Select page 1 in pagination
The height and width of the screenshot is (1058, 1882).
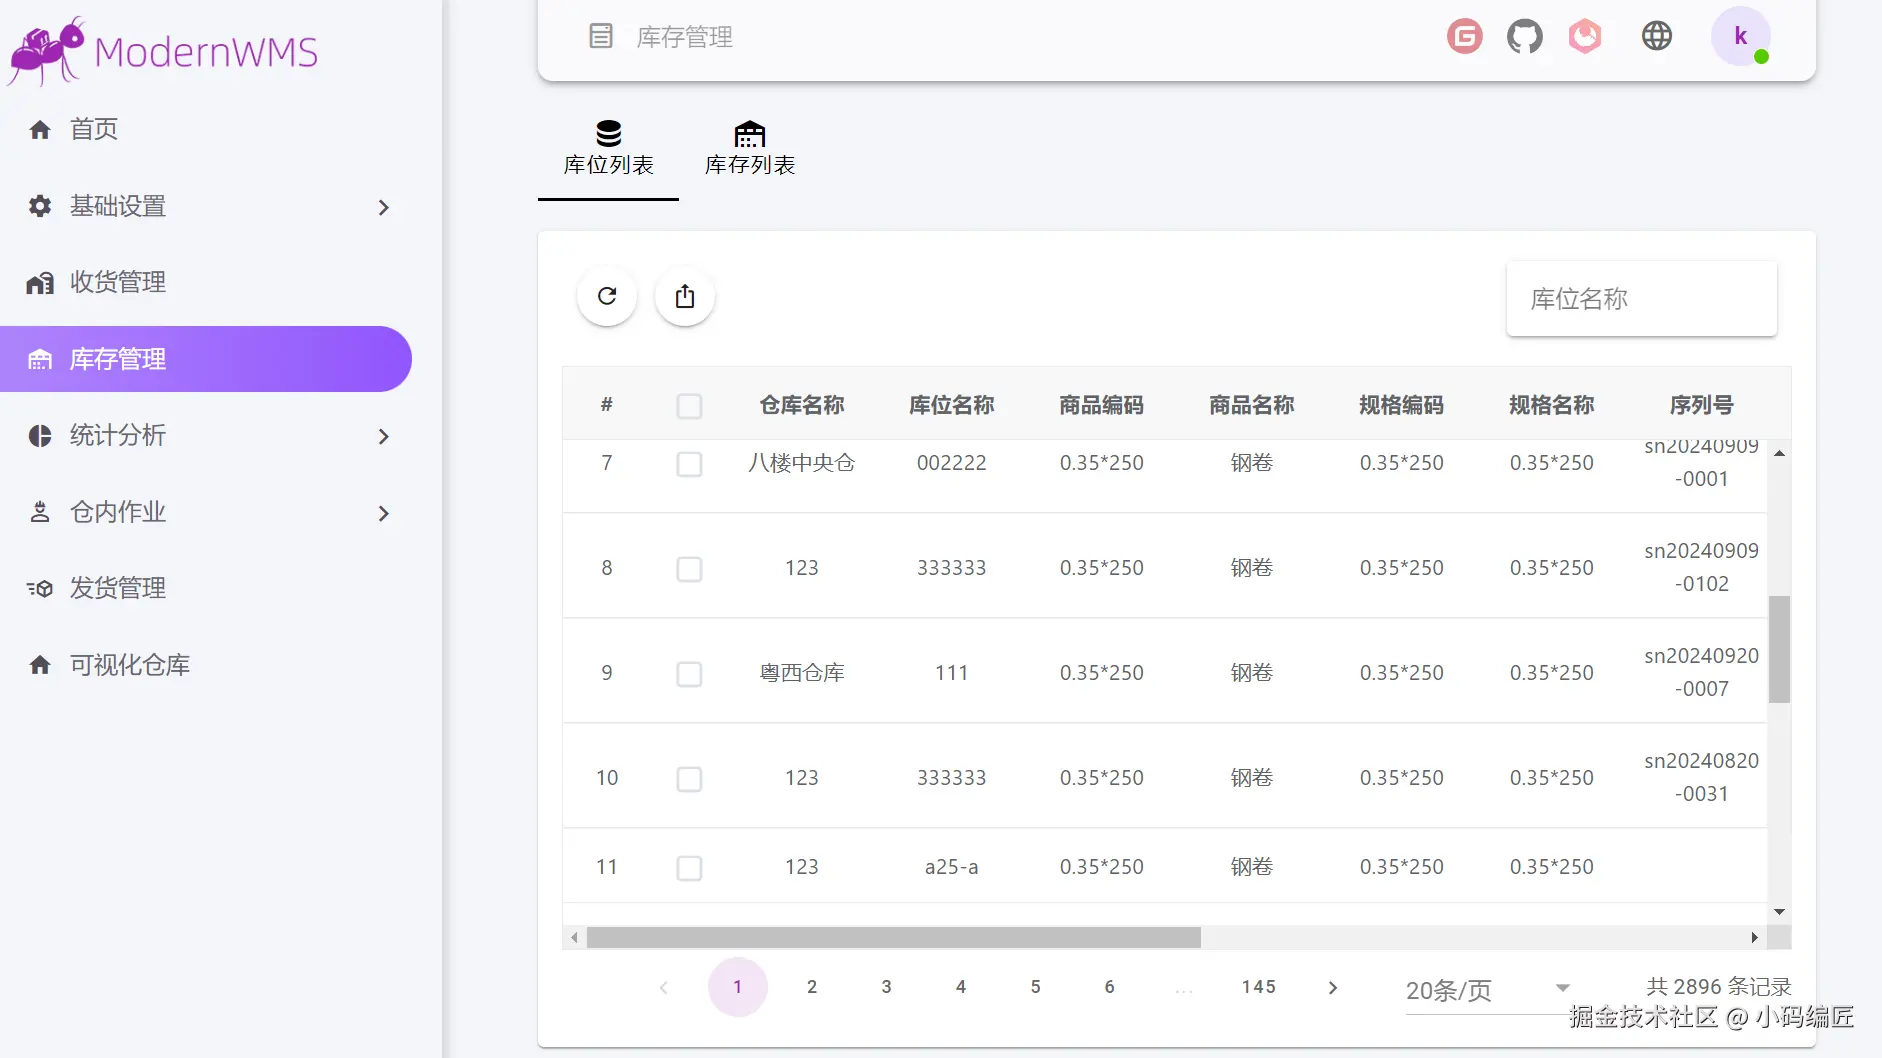point(738,987)
